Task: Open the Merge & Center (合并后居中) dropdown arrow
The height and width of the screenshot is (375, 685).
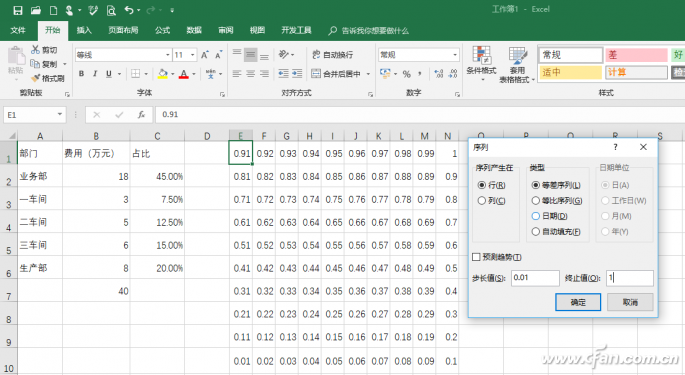Action: click(368, 74)
